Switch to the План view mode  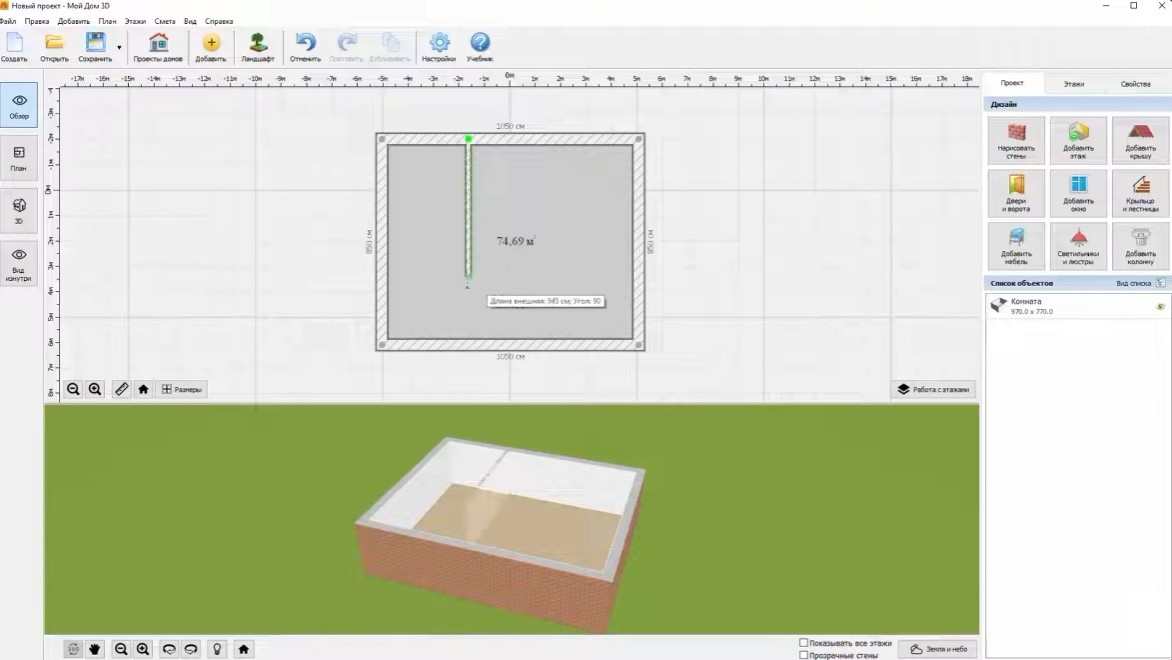[19, 158]
